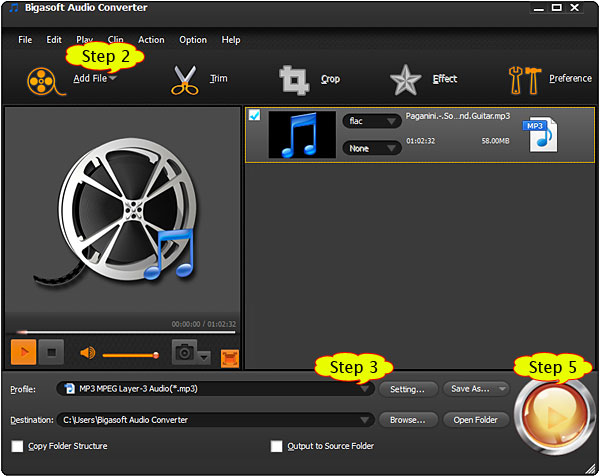This screenshot has height=476, width=600.
Task: Maximize the Bigasoft window
Action: click(x=557, y=7)
